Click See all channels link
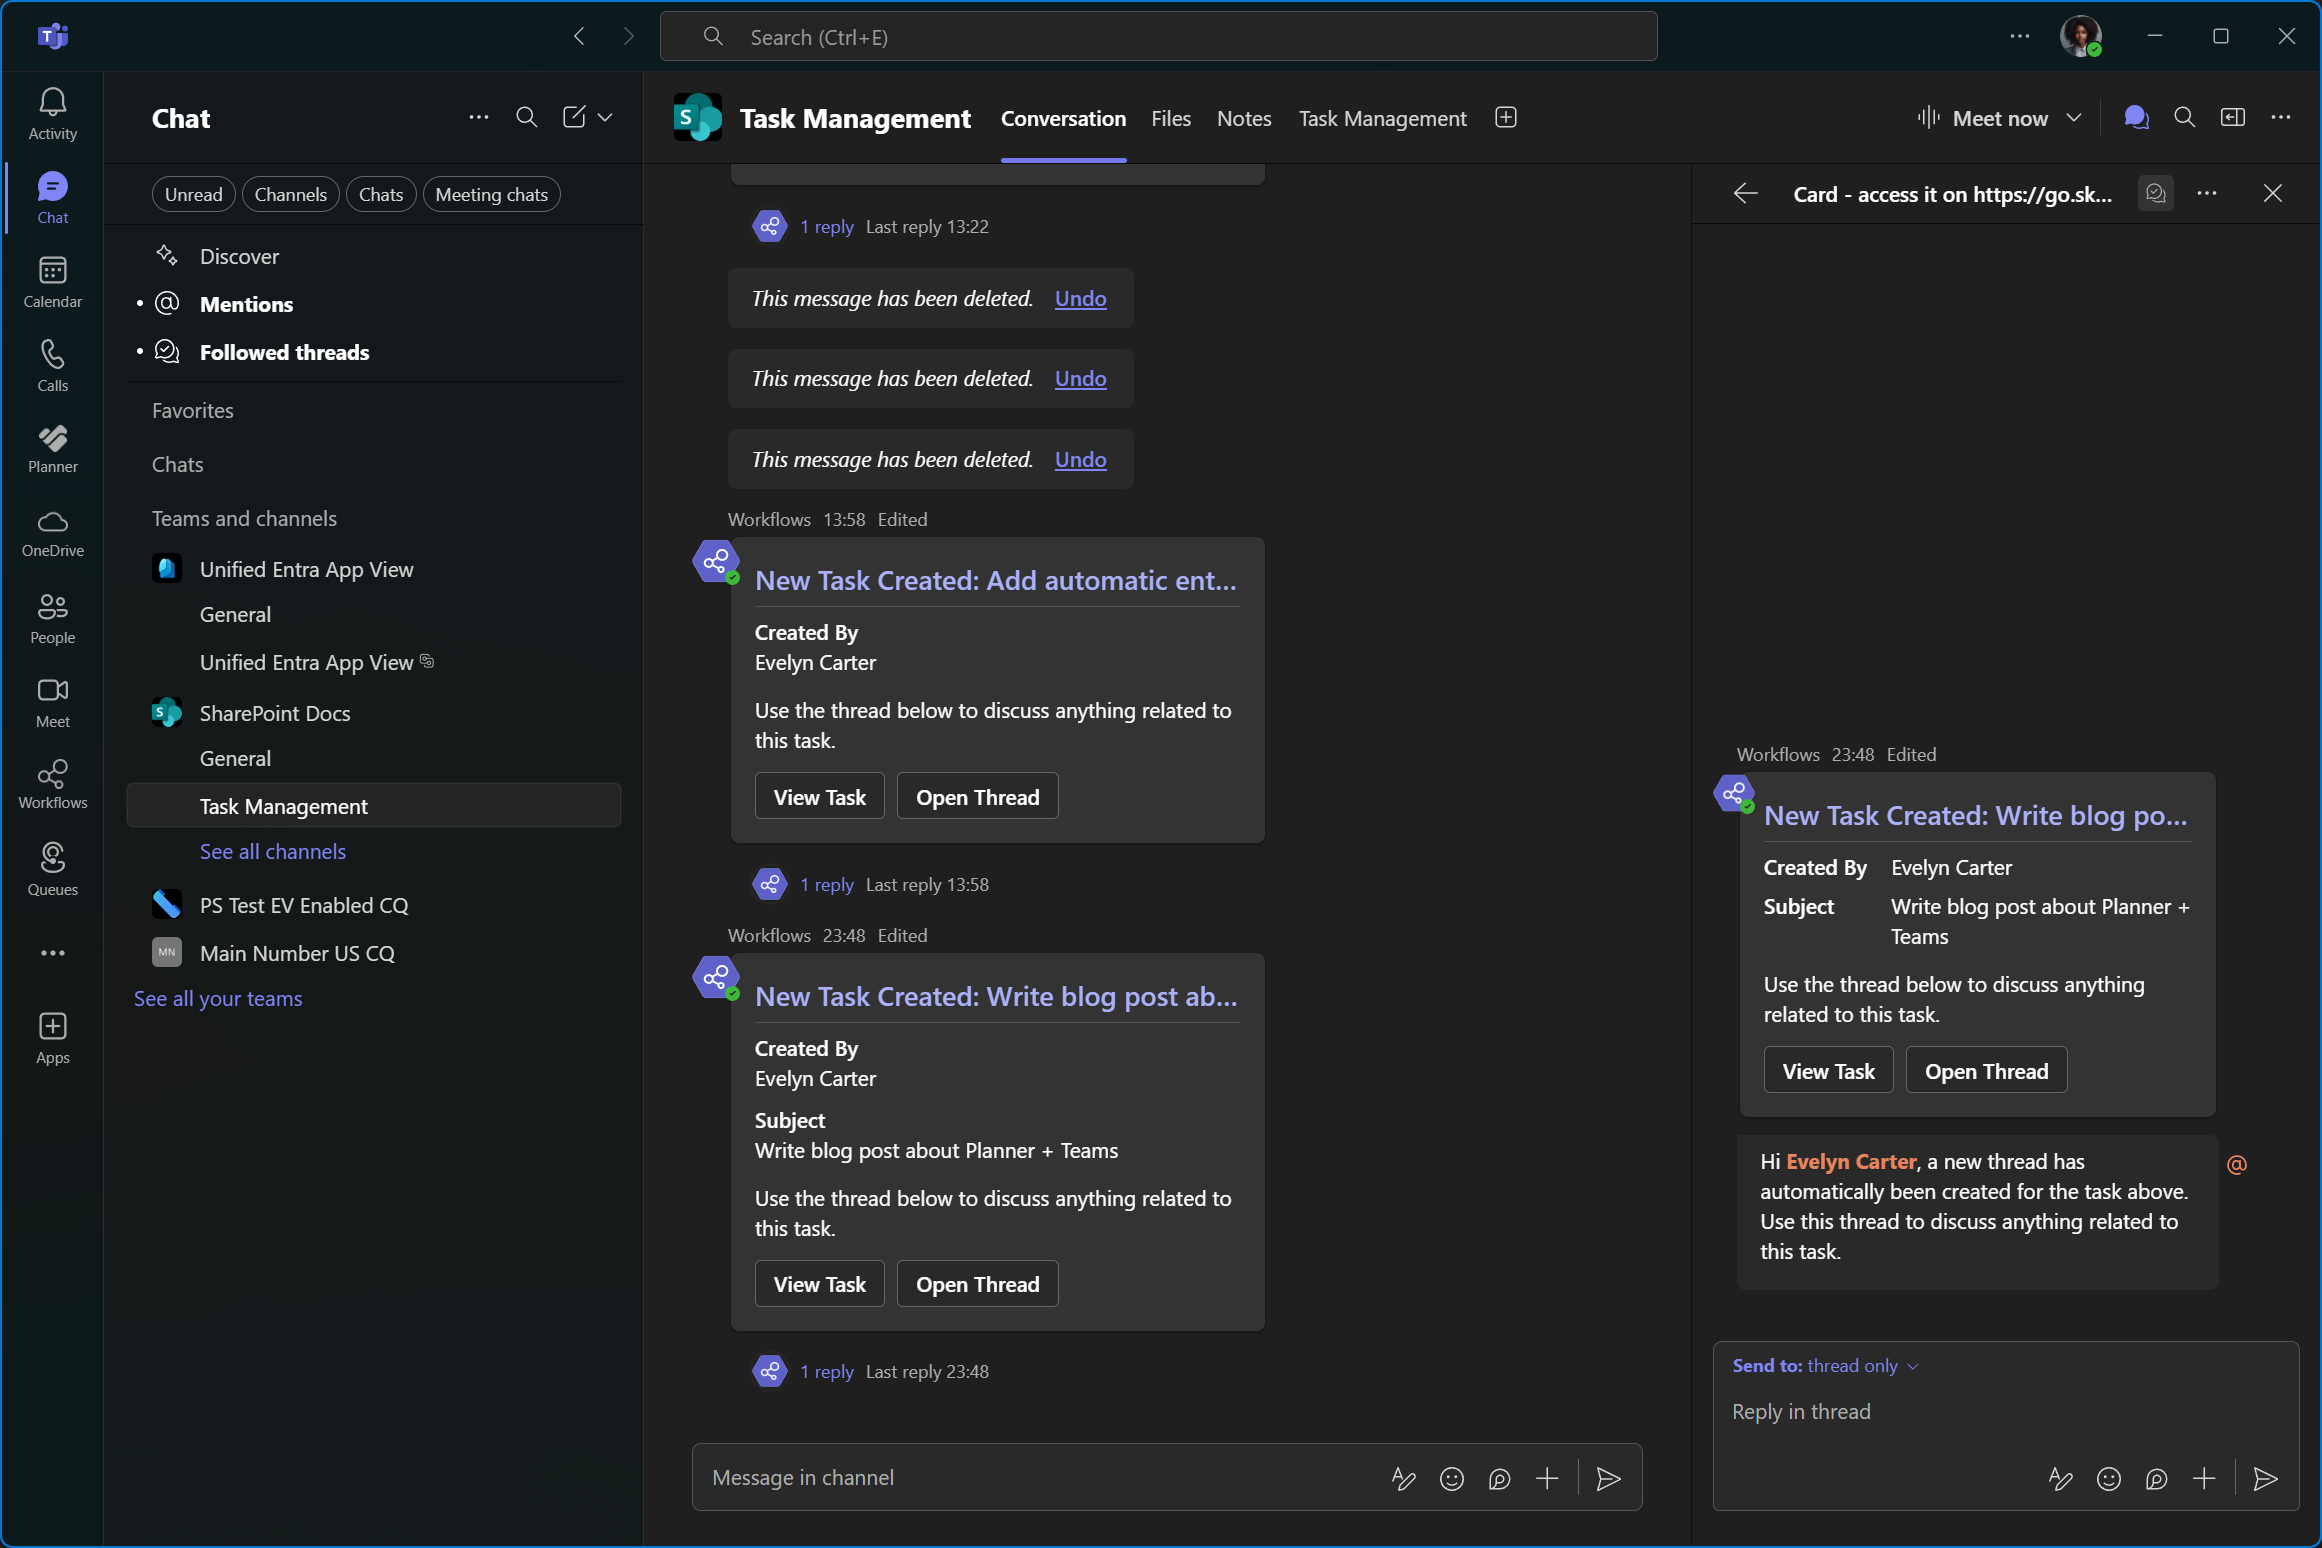2322x1548 pixels. point(272,851)
